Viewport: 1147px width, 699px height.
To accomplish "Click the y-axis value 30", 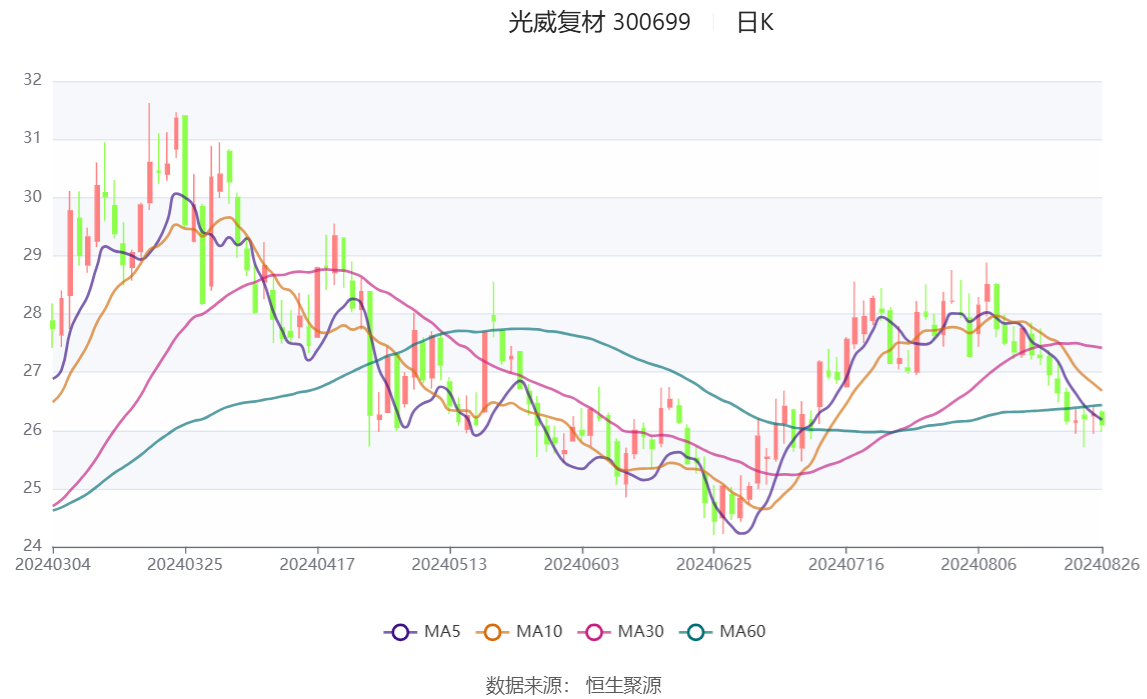I will [x=33, y=196].
